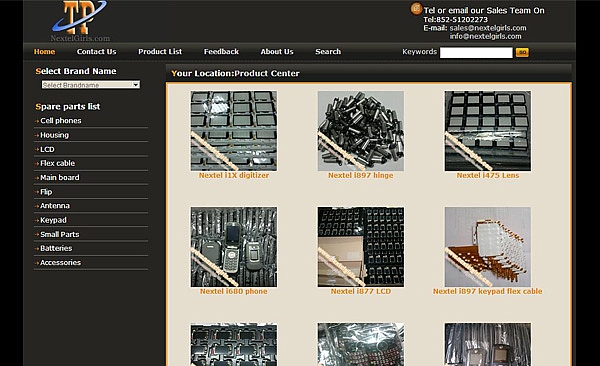Viewport: 600px width, 366px height.
Task: Click Nextel i897 hinge title link
Action: (360, 175)
